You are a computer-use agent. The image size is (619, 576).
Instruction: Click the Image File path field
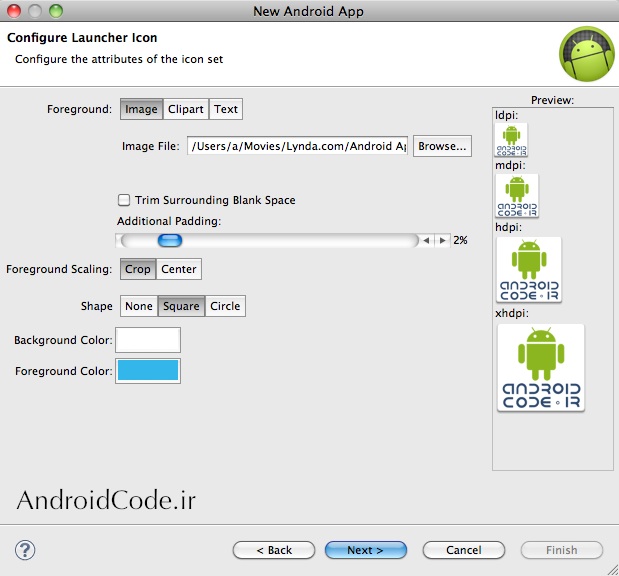(297, 146)
